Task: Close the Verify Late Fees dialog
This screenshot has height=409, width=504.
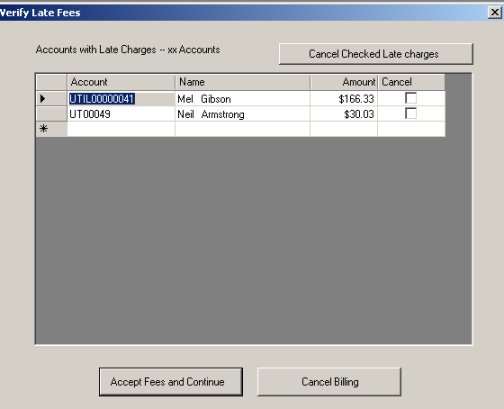Action: [495, 13]
